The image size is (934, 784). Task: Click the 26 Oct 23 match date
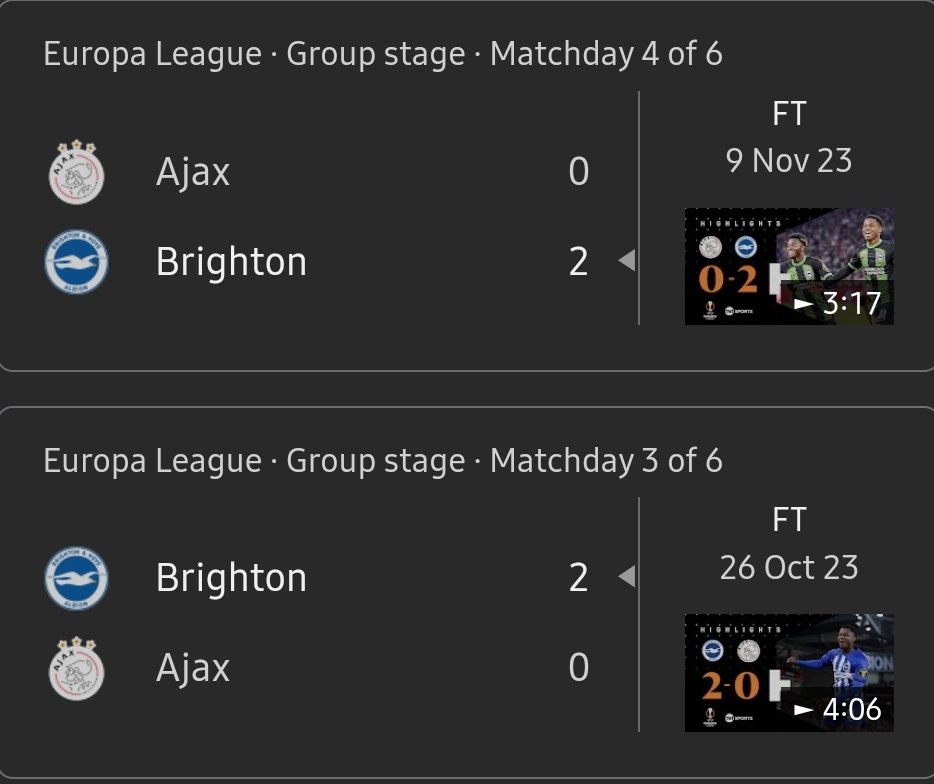point(789,568)
